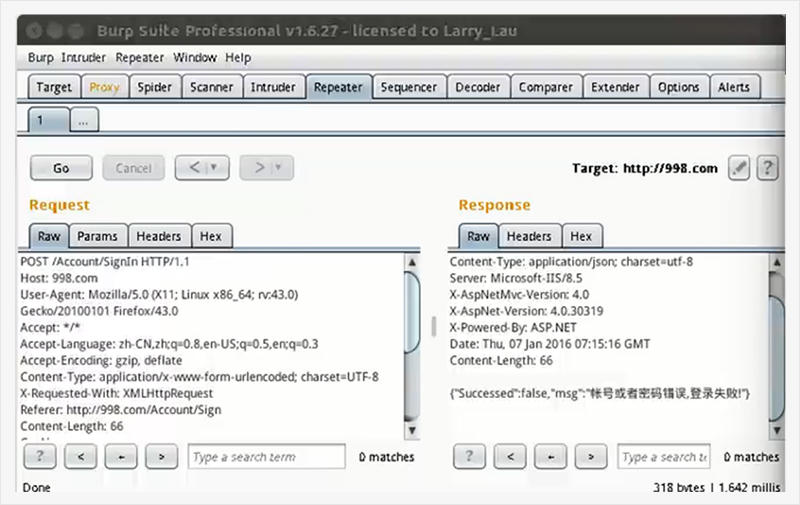Viewport: 800px width, 505px height.
Task: Open the Params tab of the request
Action: coord(97,236)
